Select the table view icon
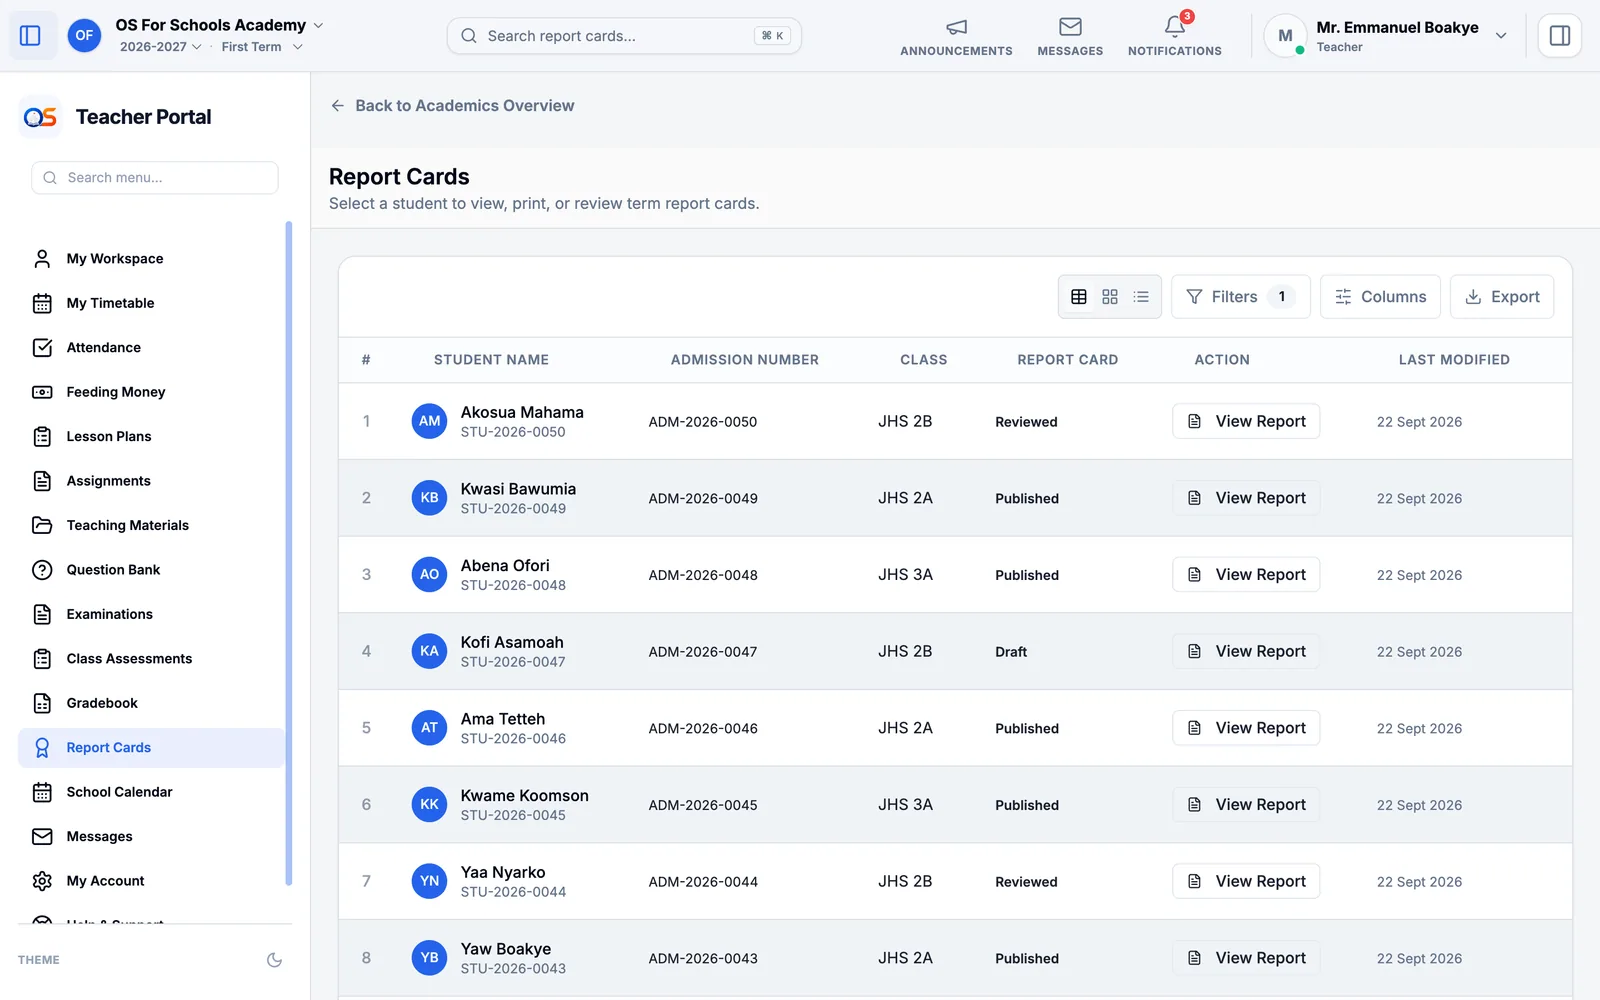This screenshot has height=1000, width=1600. coord(1079,297)
